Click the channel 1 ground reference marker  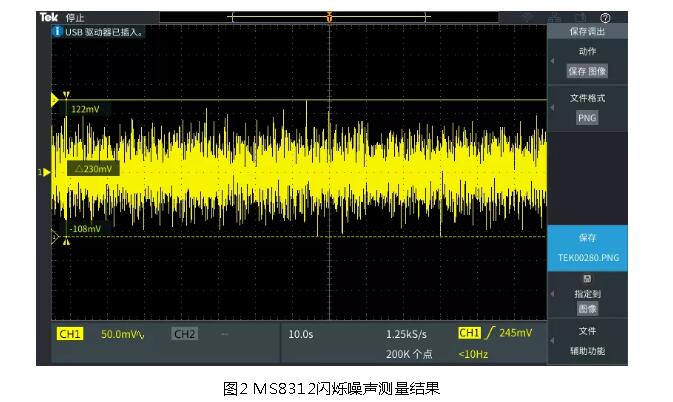click(44, 173)
